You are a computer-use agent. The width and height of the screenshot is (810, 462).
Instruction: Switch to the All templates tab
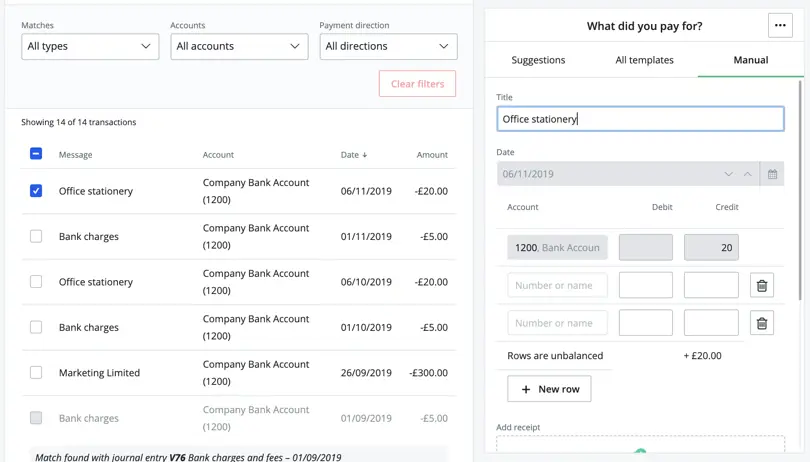click(644, 60)
